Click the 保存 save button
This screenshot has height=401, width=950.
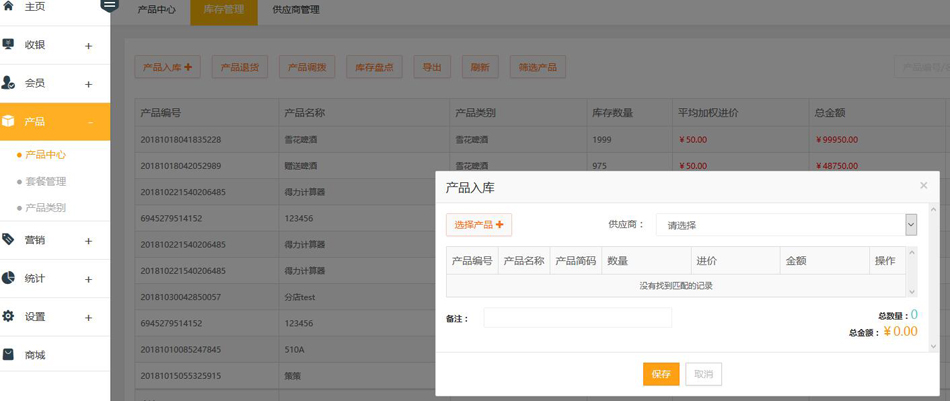point(661,374)
